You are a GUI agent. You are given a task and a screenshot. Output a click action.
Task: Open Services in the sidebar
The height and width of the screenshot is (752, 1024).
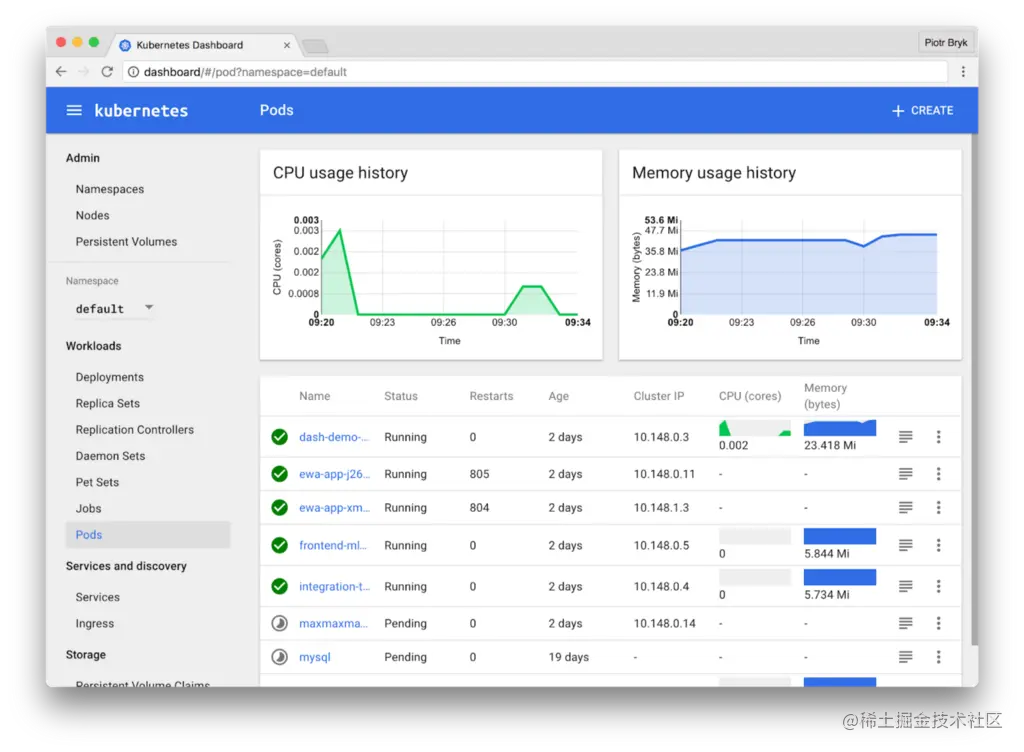97,597
